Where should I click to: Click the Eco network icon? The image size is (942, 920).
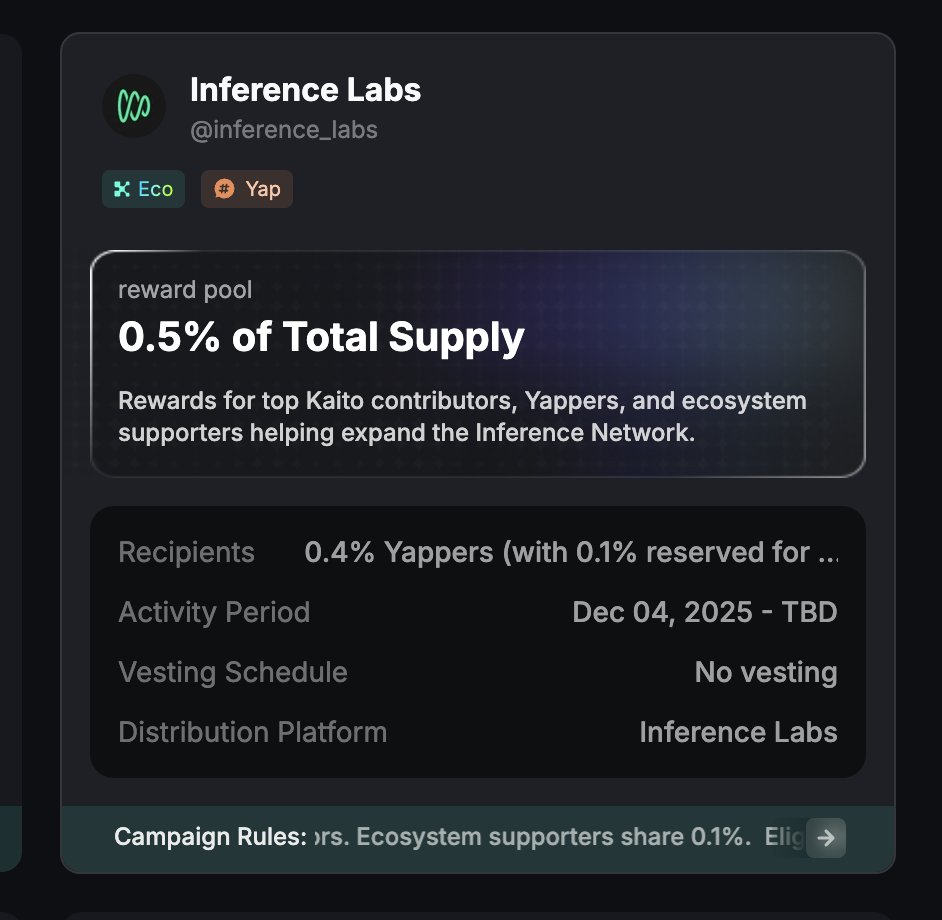[x=122, y=189]
